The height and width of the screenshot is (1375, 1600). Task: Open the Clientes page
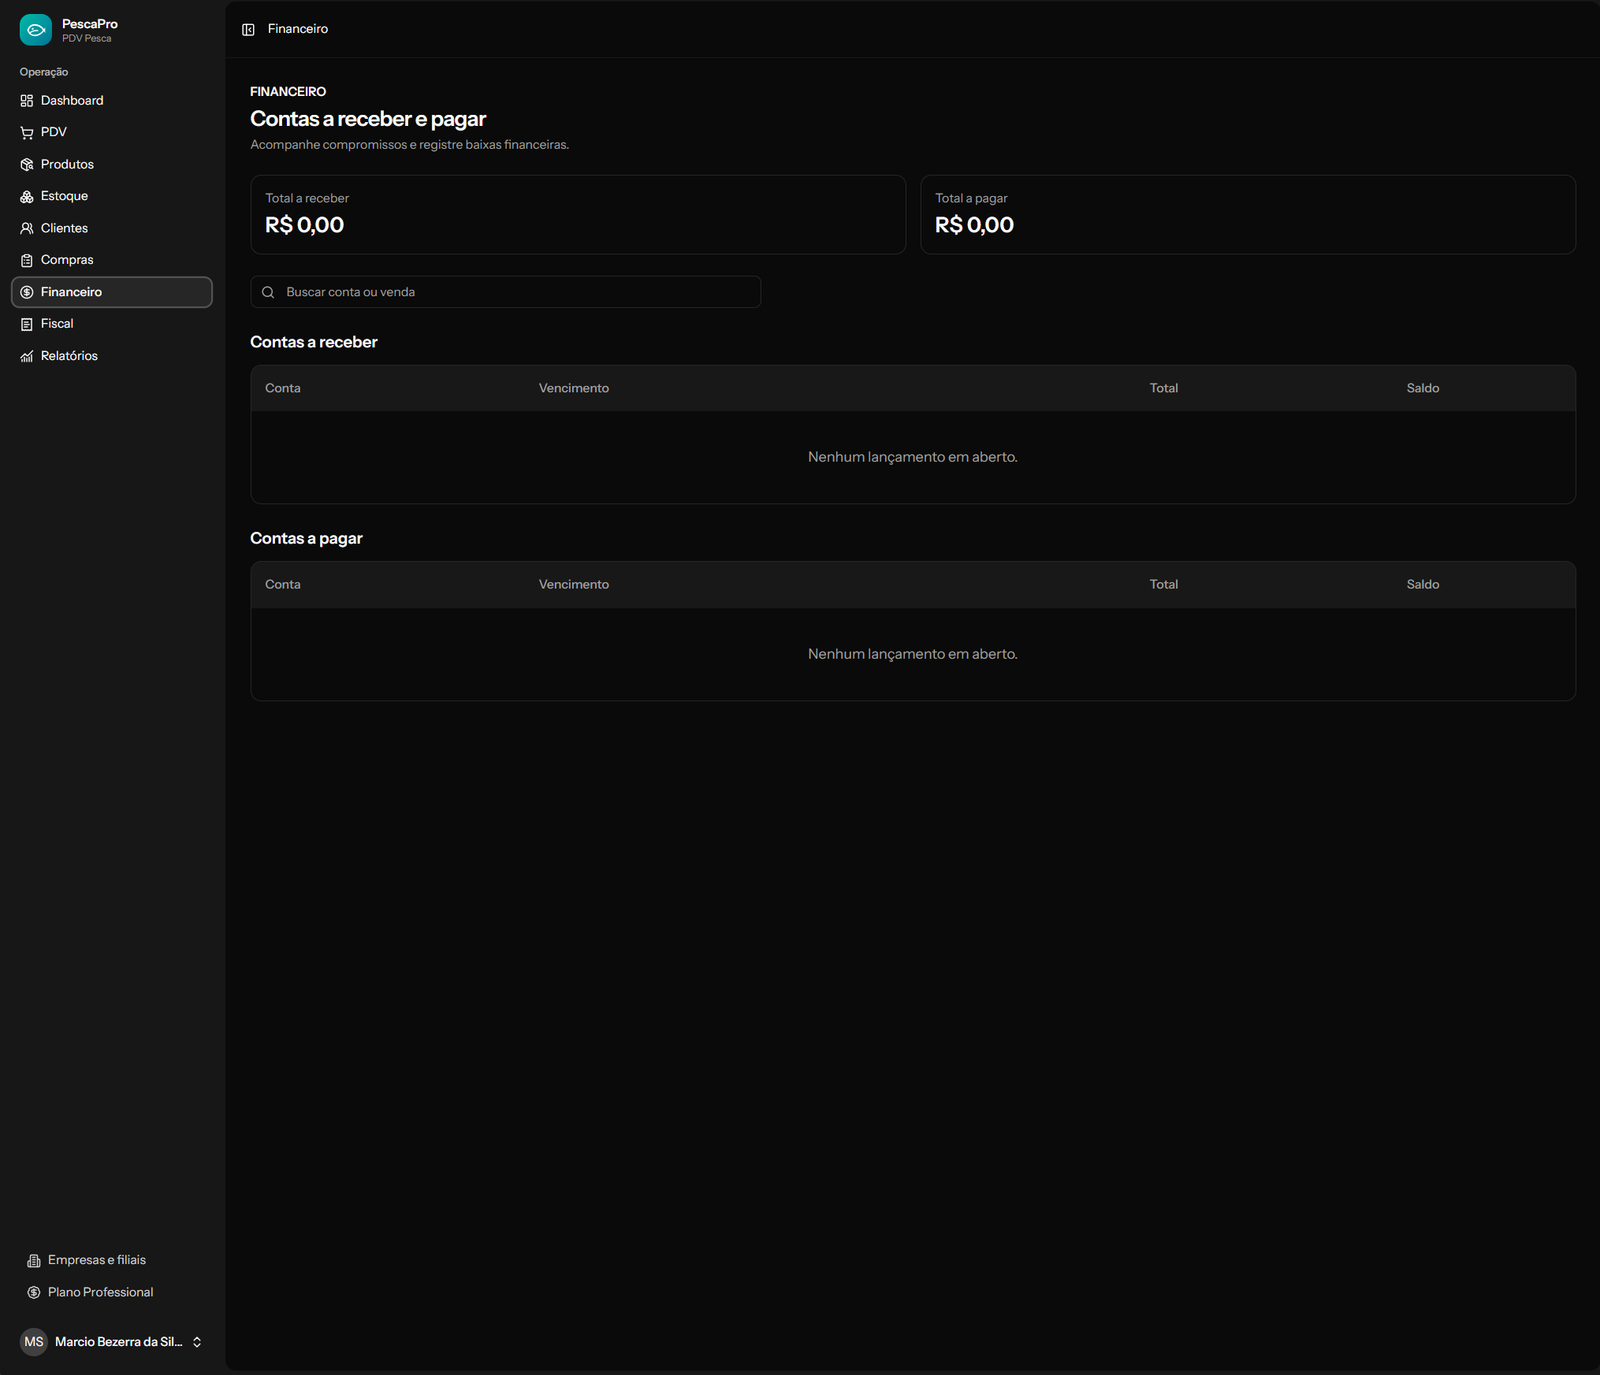click(x=112, y=229)
